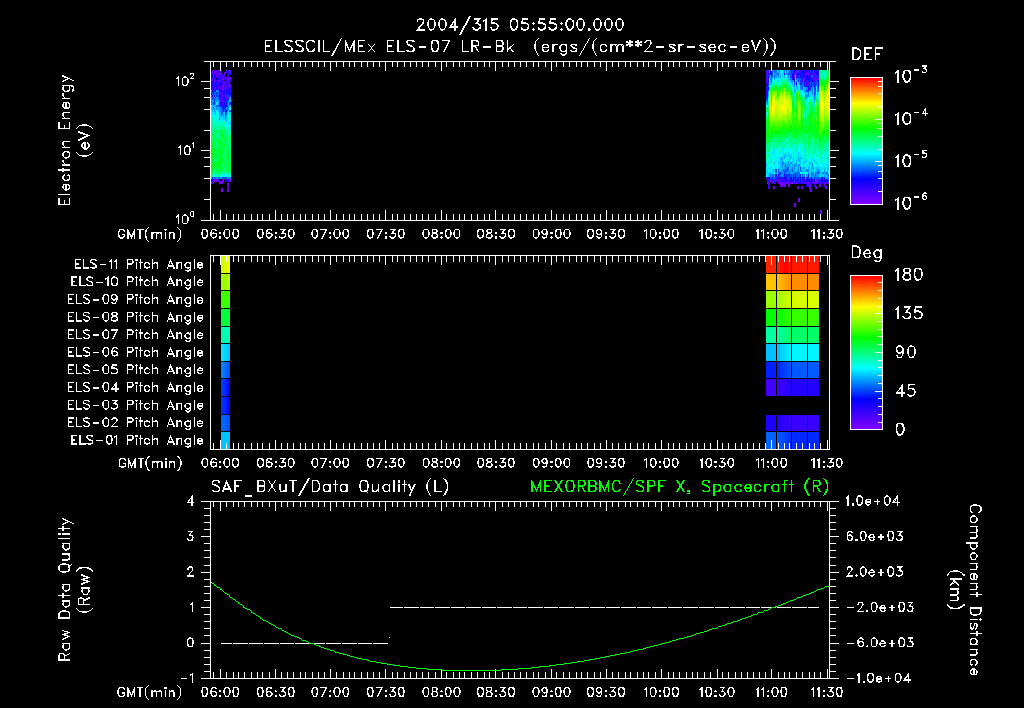1024x708 pixels.
Task: Select the ELS-10 Pitch Angle row label
Action: click(x=137, y=282)
